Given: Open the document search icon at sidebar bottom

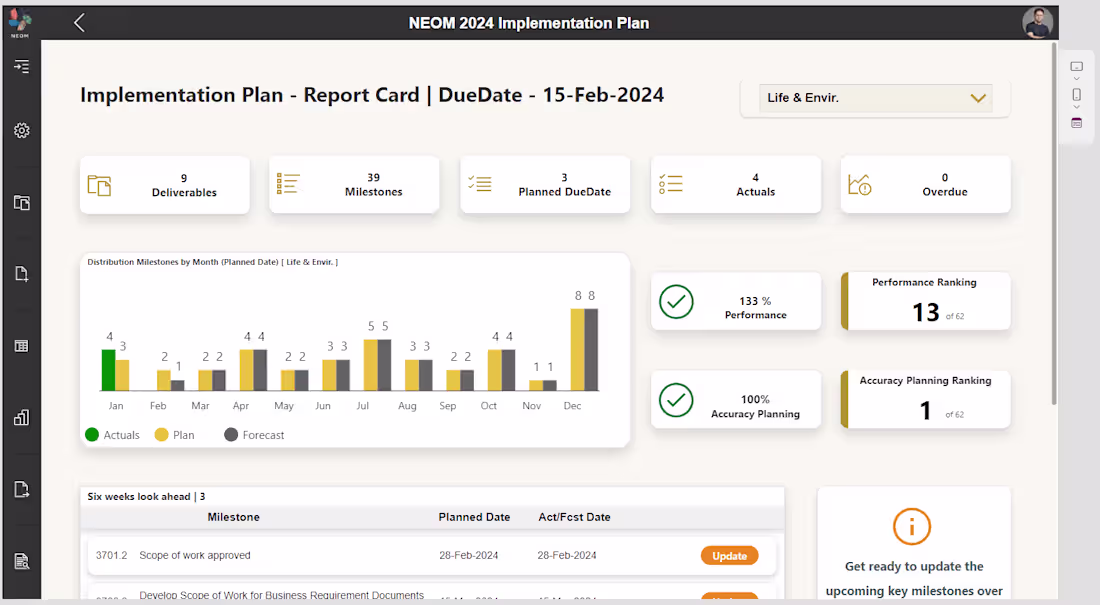Looking at the screenshot, I should [x=22, y=560].
